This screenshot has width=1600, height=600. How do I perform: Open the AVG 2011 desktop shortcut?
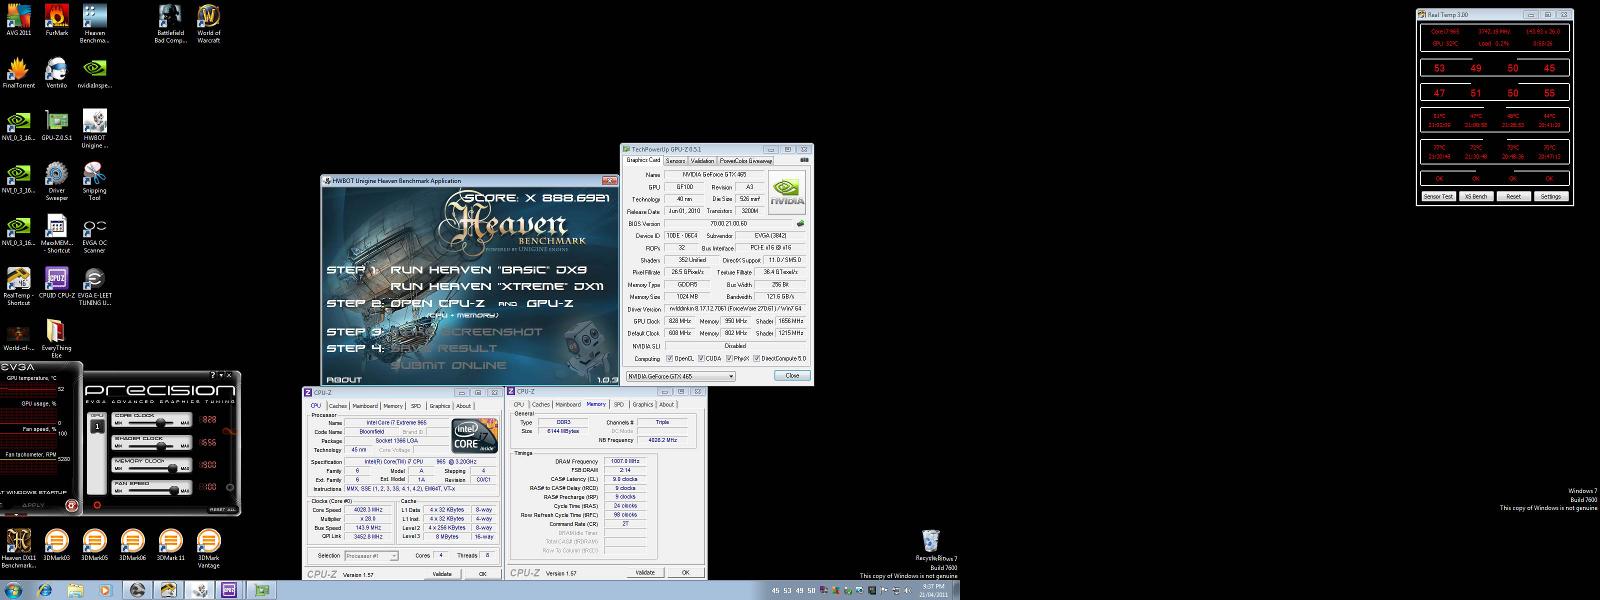[x=18, y=20]
